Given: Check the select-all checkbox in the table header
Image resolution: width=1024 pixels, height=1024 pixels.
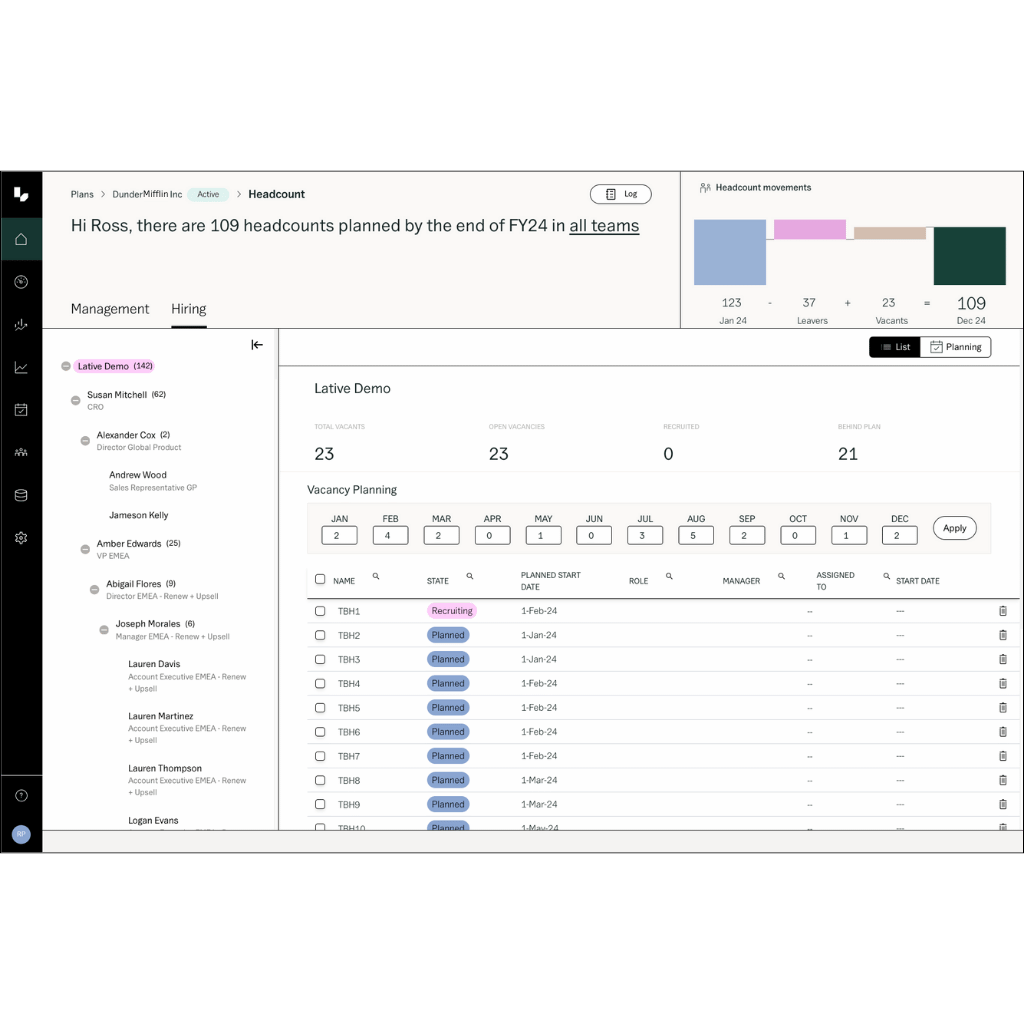Looking at the screenshot, I should coord(320,578).
